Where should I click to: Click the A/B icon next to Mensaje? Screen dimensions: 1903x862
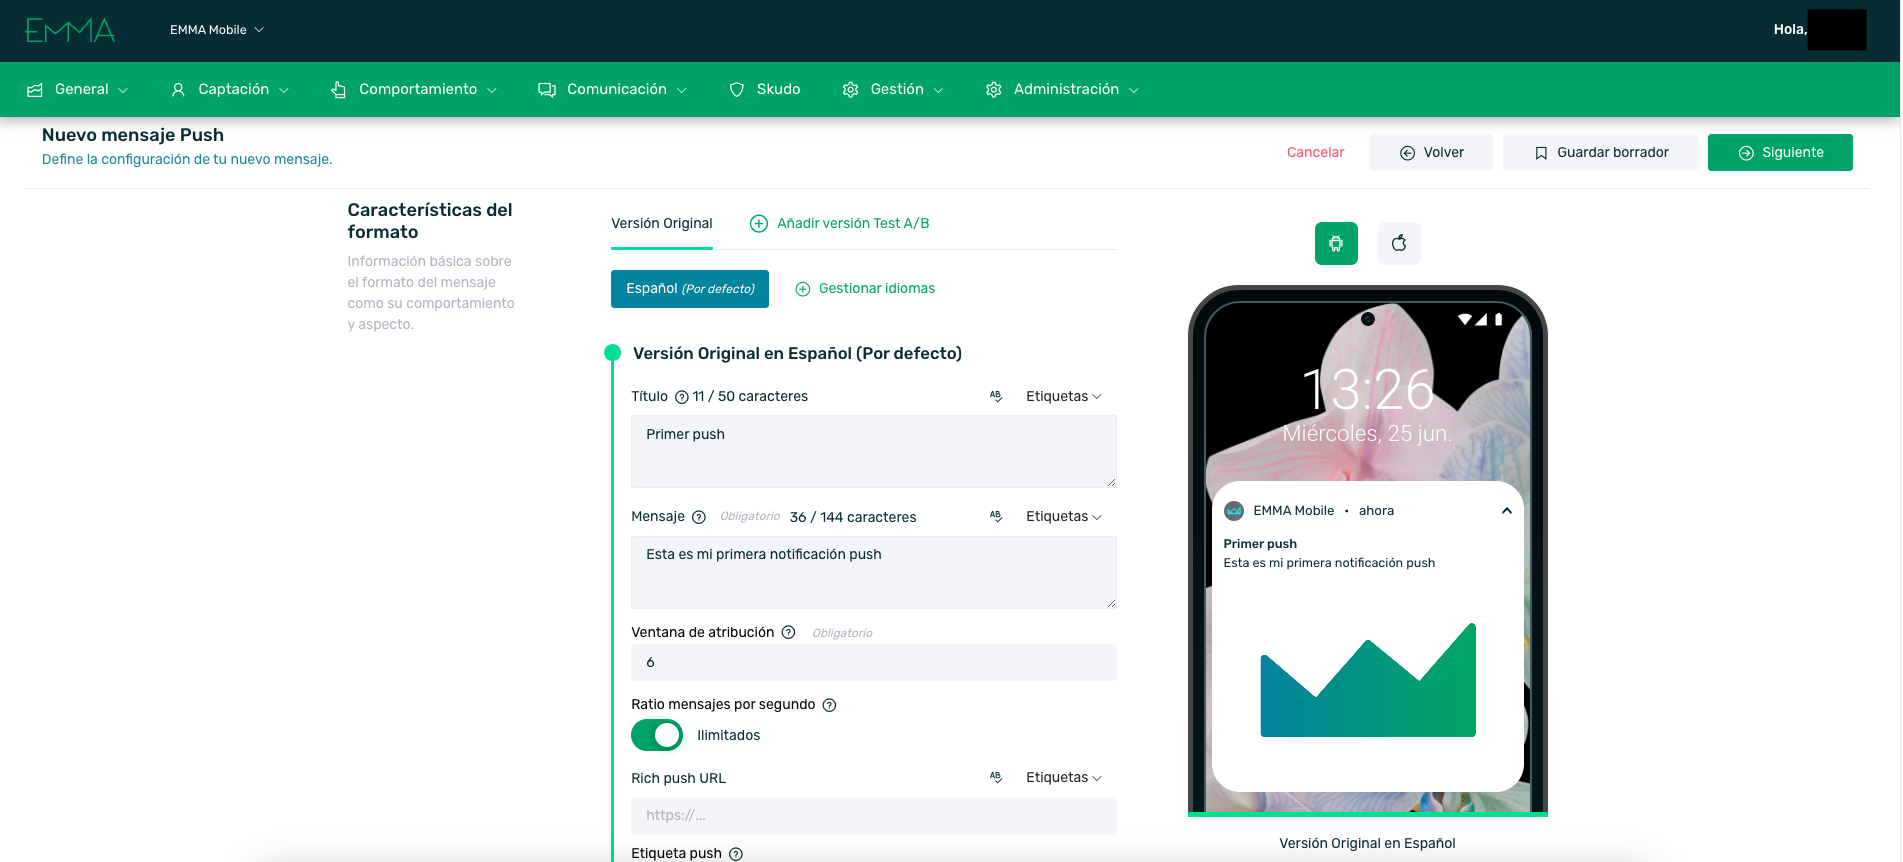(996, 517)
